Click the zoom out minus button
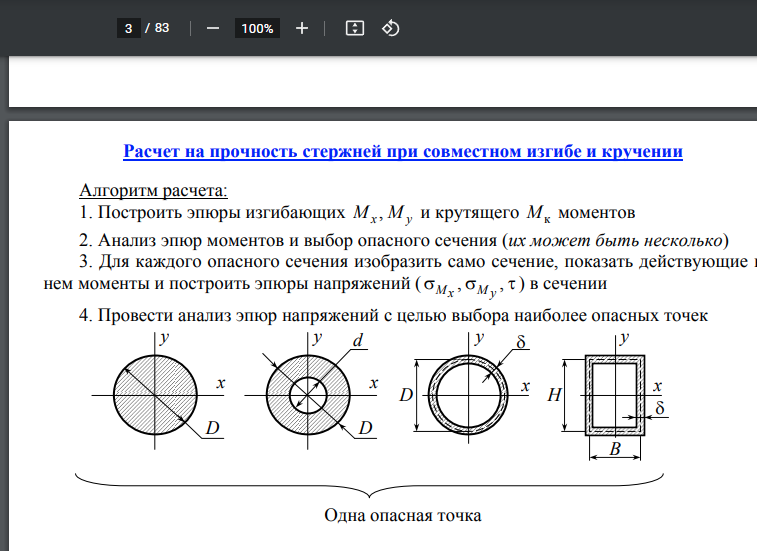 coord(212,28)
